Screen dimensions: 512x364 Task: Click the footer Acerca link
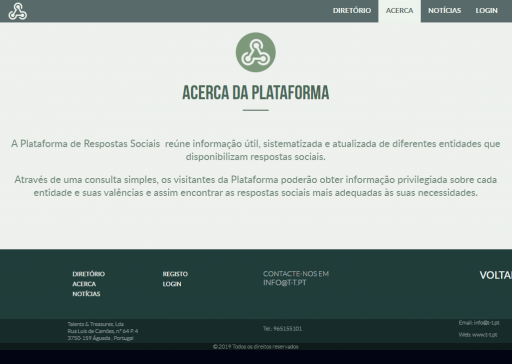(x=84, y=284)
